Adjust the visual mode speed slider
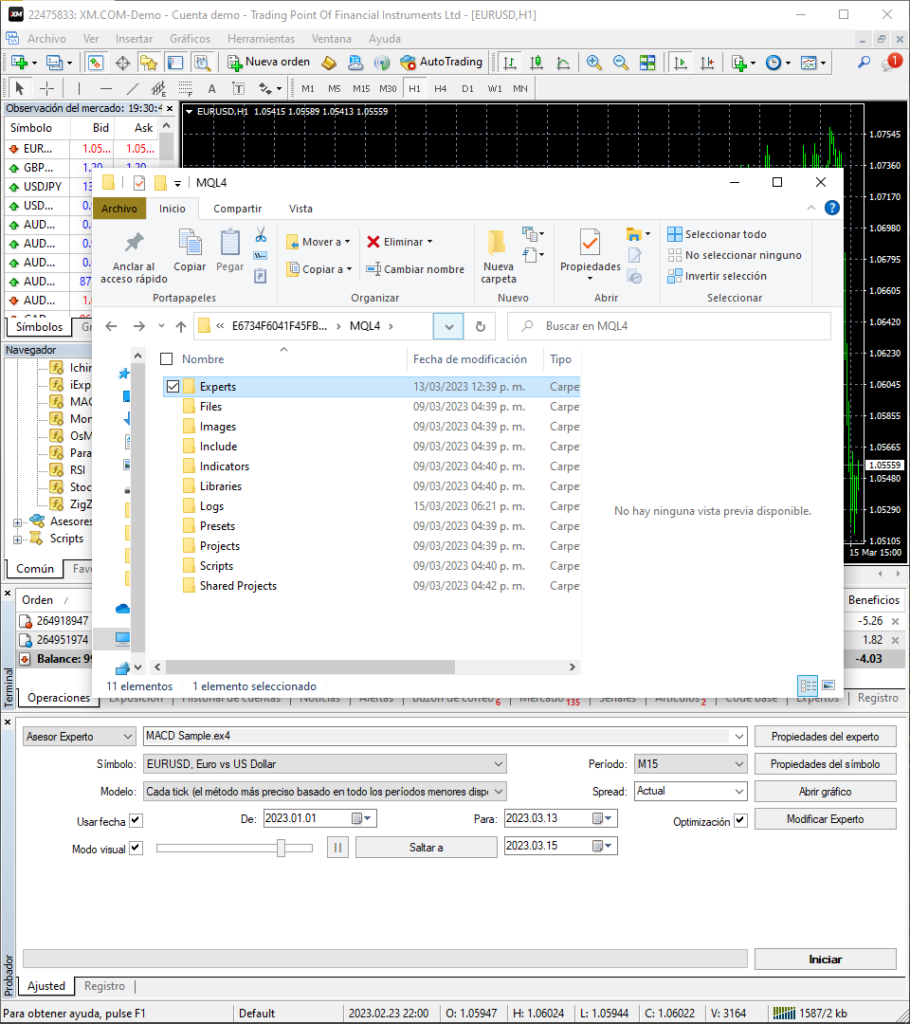The height and width of the screenshot is (1024, 910). tap(281, 848)
